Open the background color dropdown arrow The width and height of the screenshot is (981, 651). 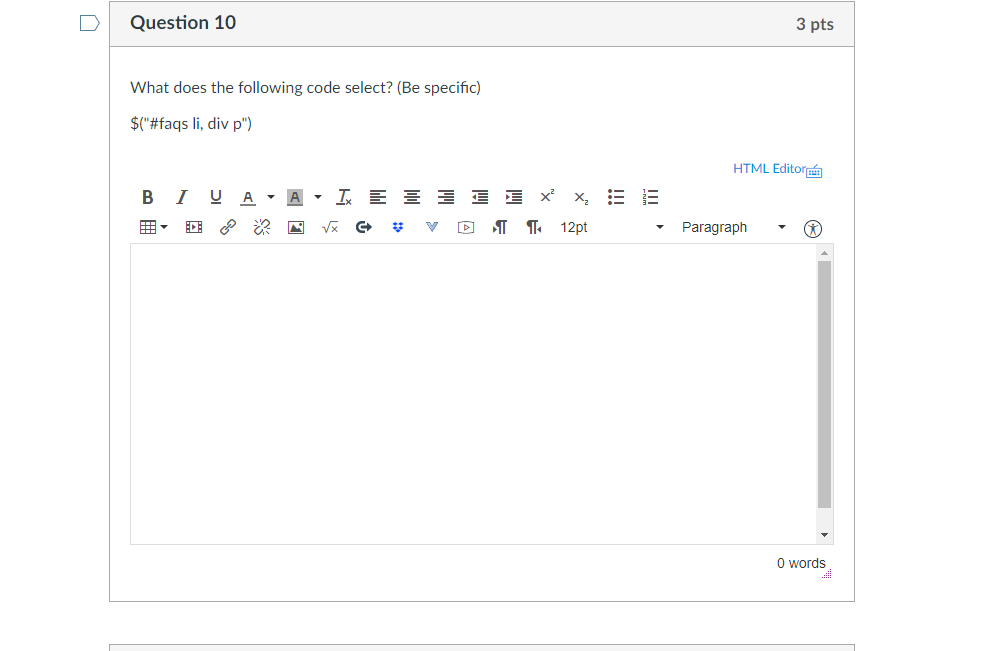tap(318, 198)
